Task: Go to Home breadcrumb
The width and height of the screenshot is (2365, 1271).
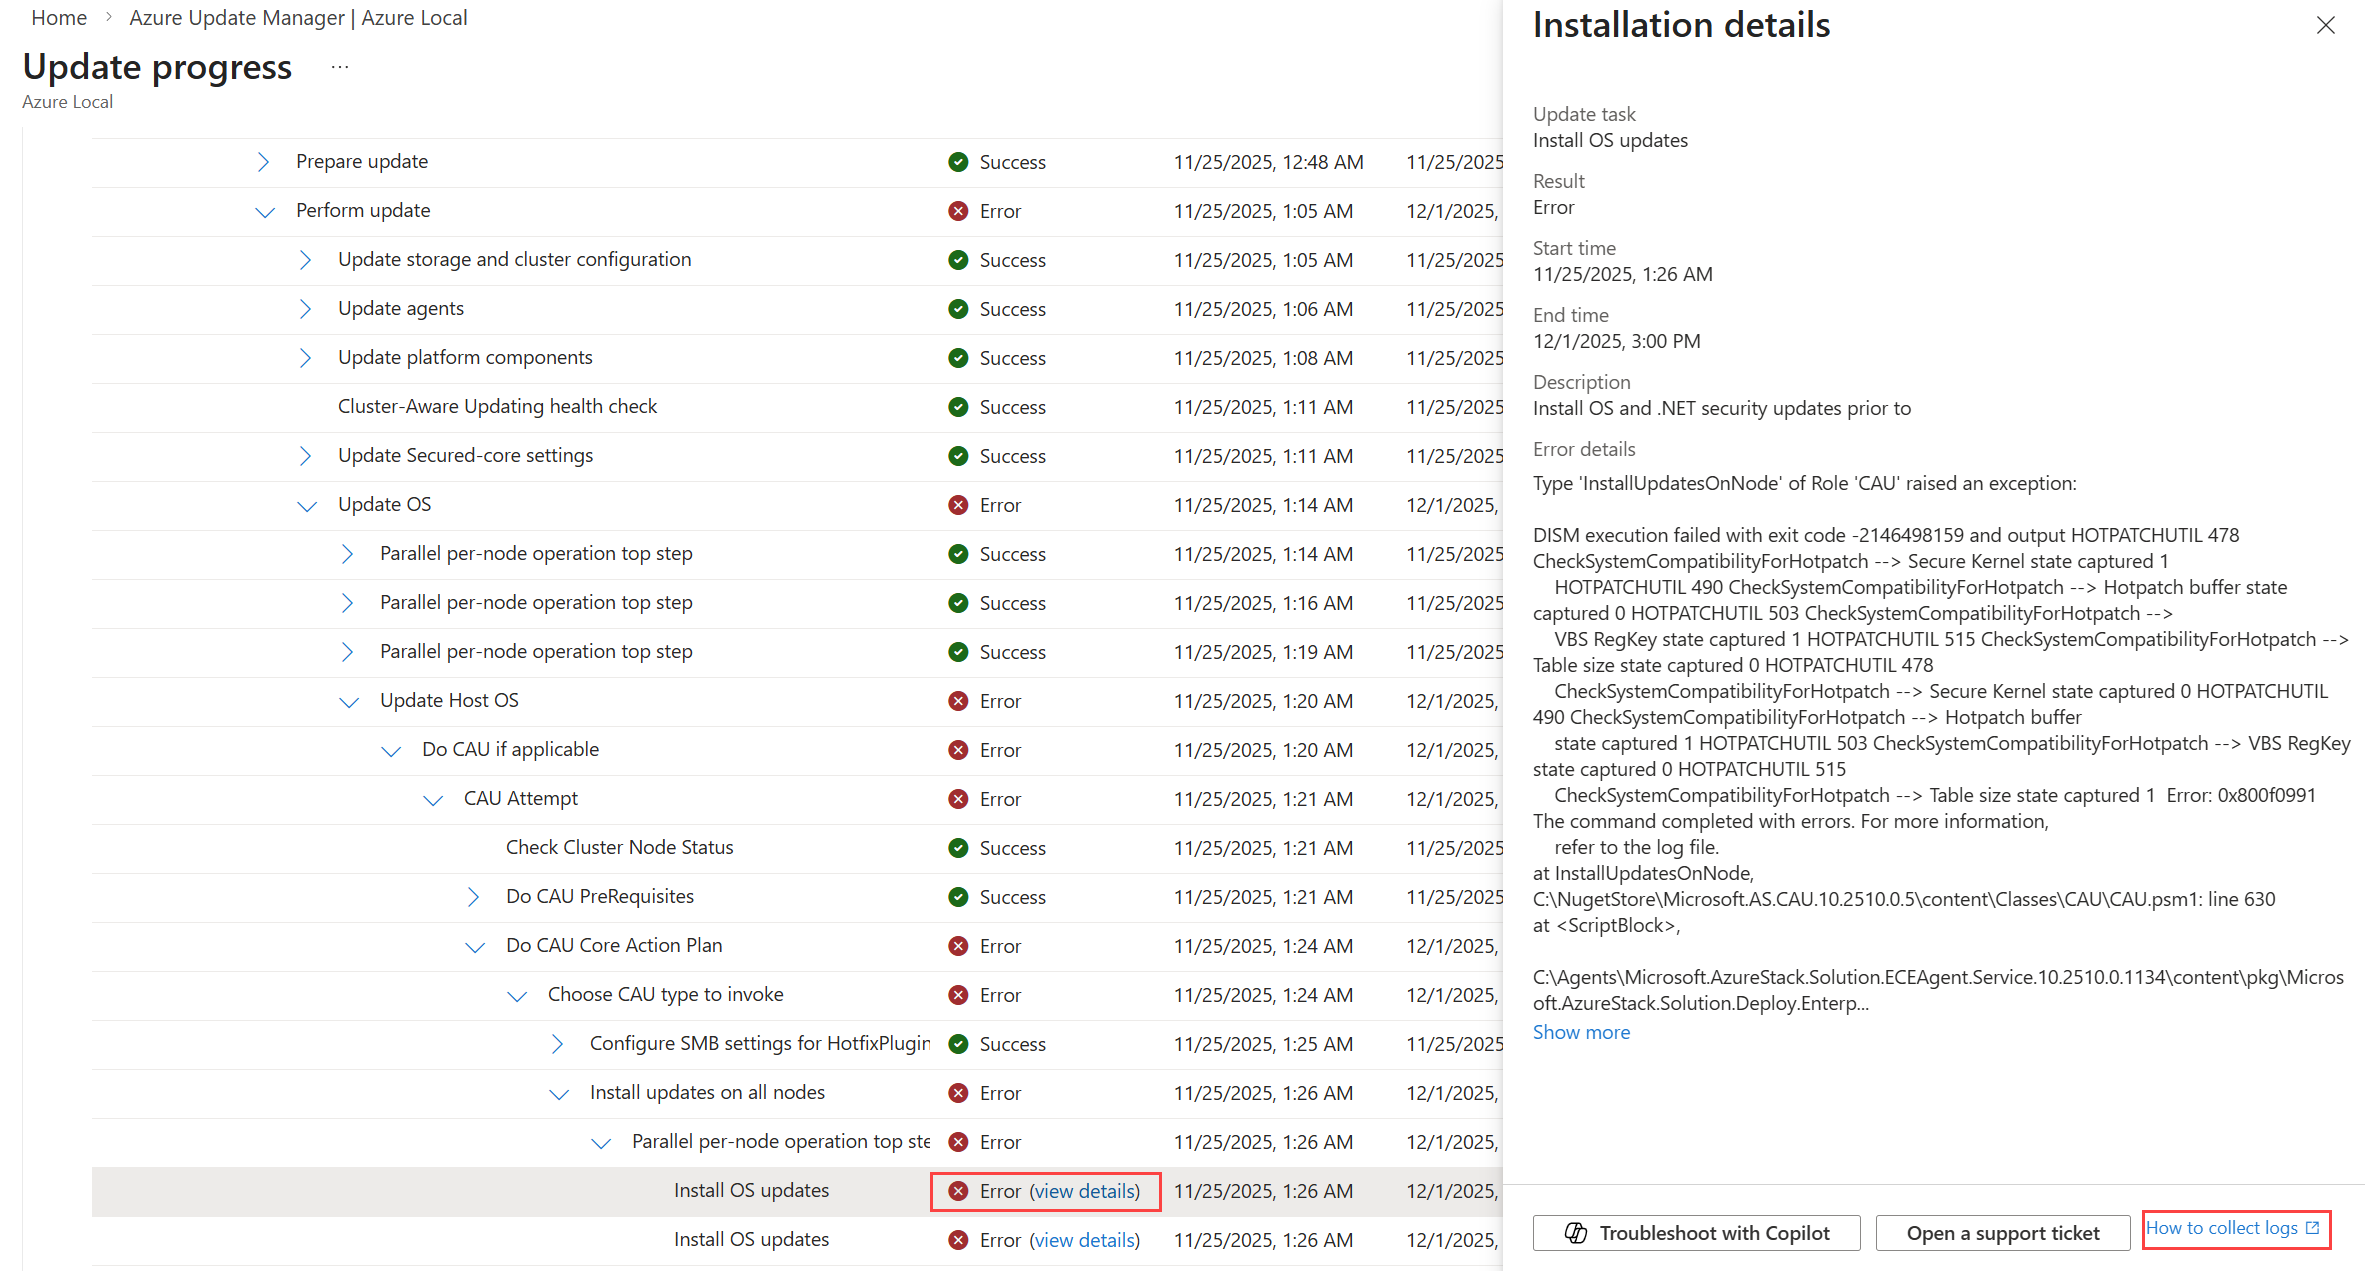Action: click(59, 18)
